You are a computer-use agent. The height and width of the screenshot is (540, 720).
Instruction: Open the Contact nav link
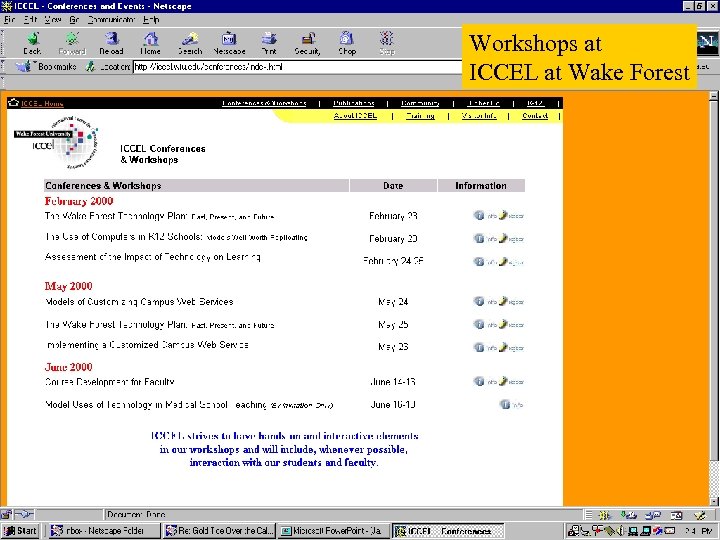pyautogui.click(x=535, y=116)
